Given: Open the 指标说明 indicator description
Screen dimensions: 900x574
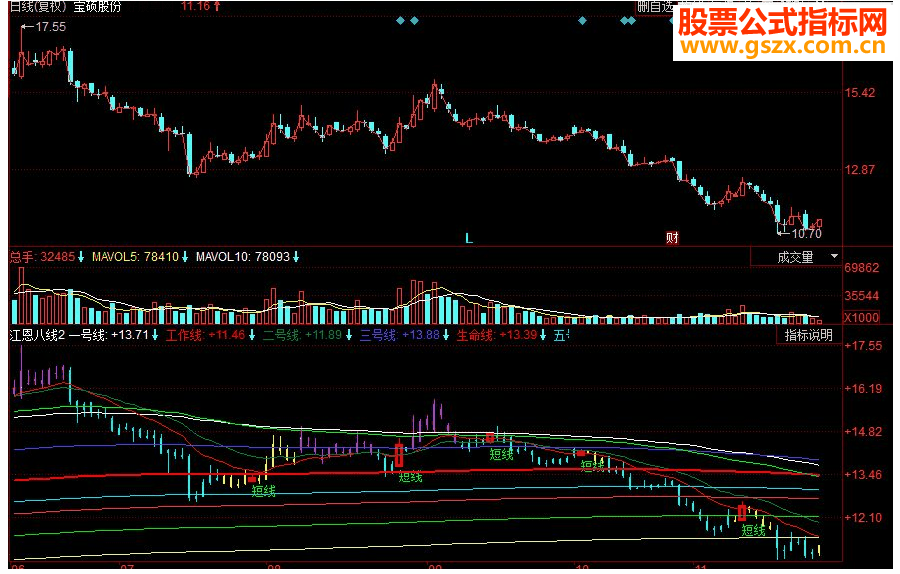Looking at the screenshot, I should (x=808, y=335).
